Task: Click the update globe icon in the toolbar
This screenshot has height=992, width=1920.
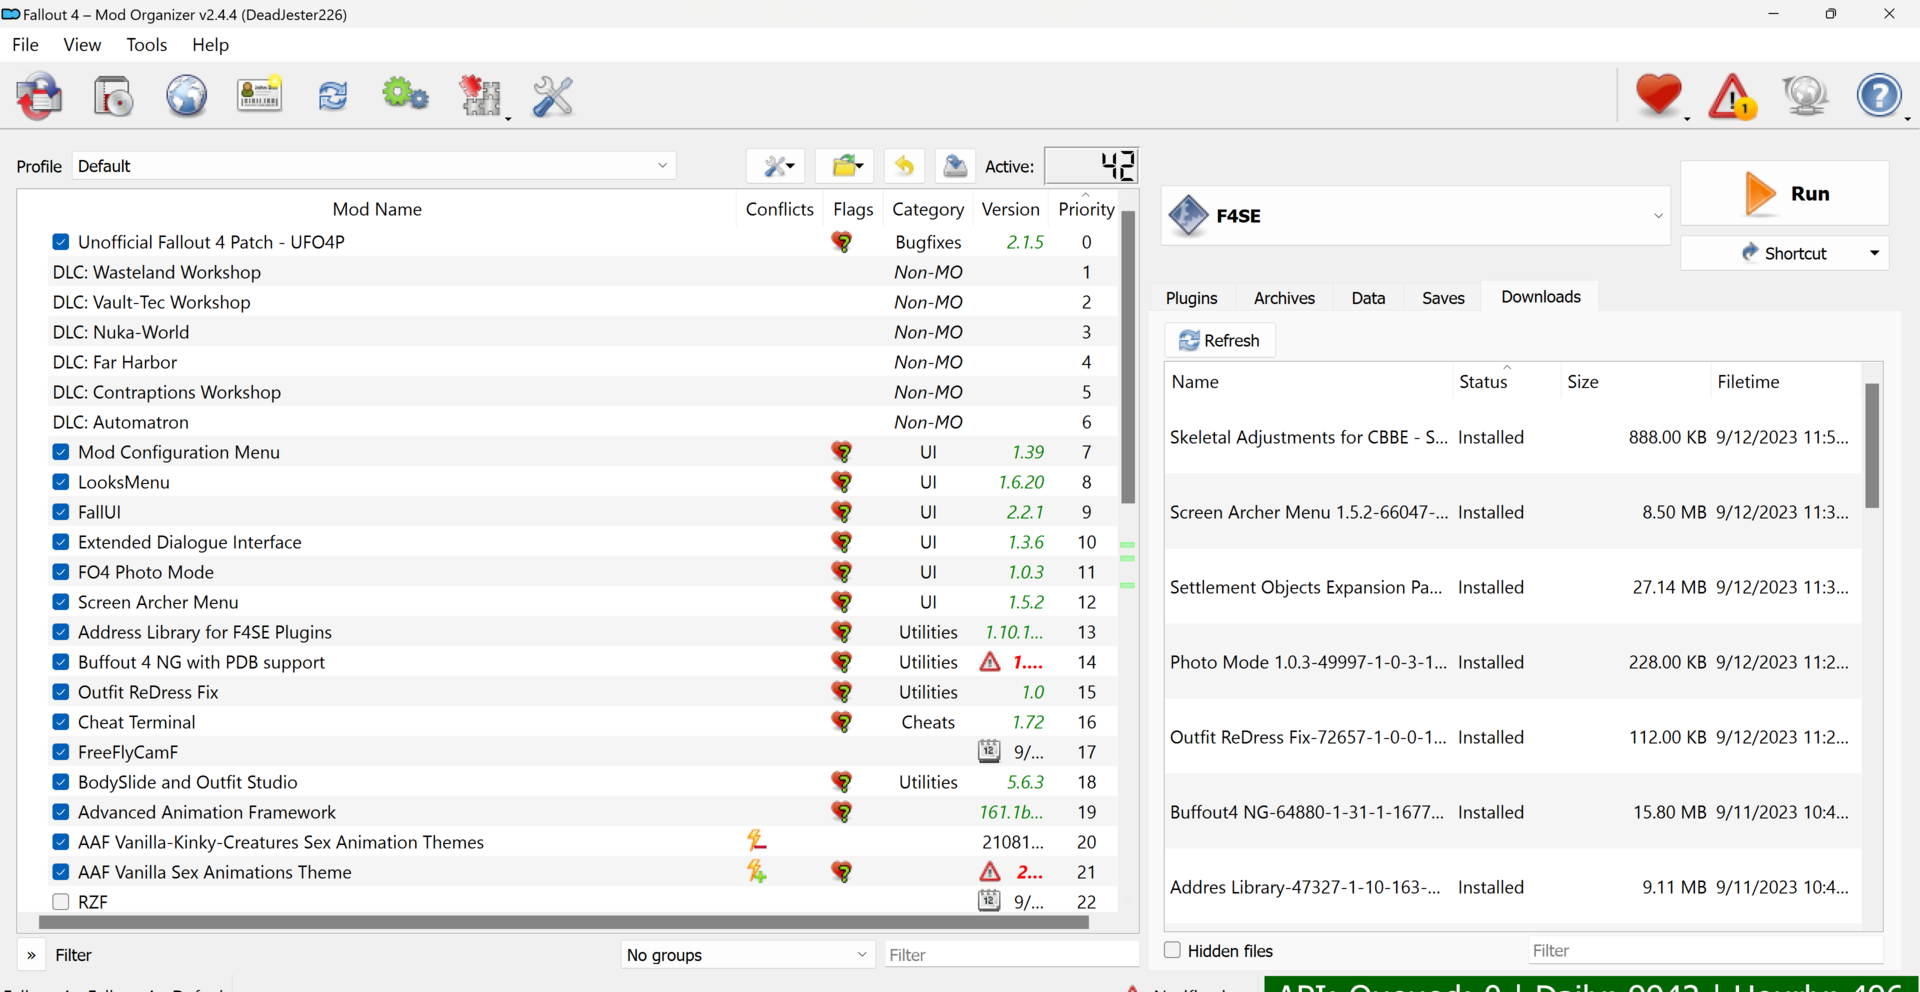Action: tap(1805, 96)
